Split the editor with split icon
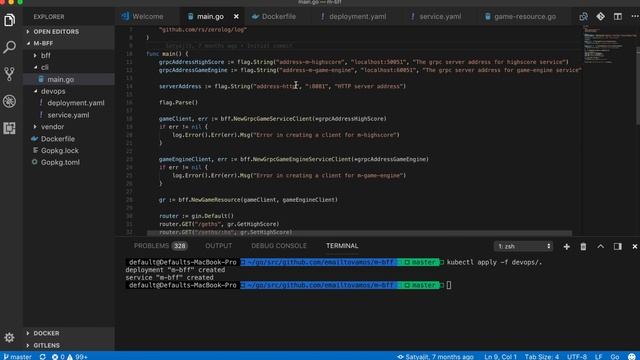640x360 pixels. (618, 17)
